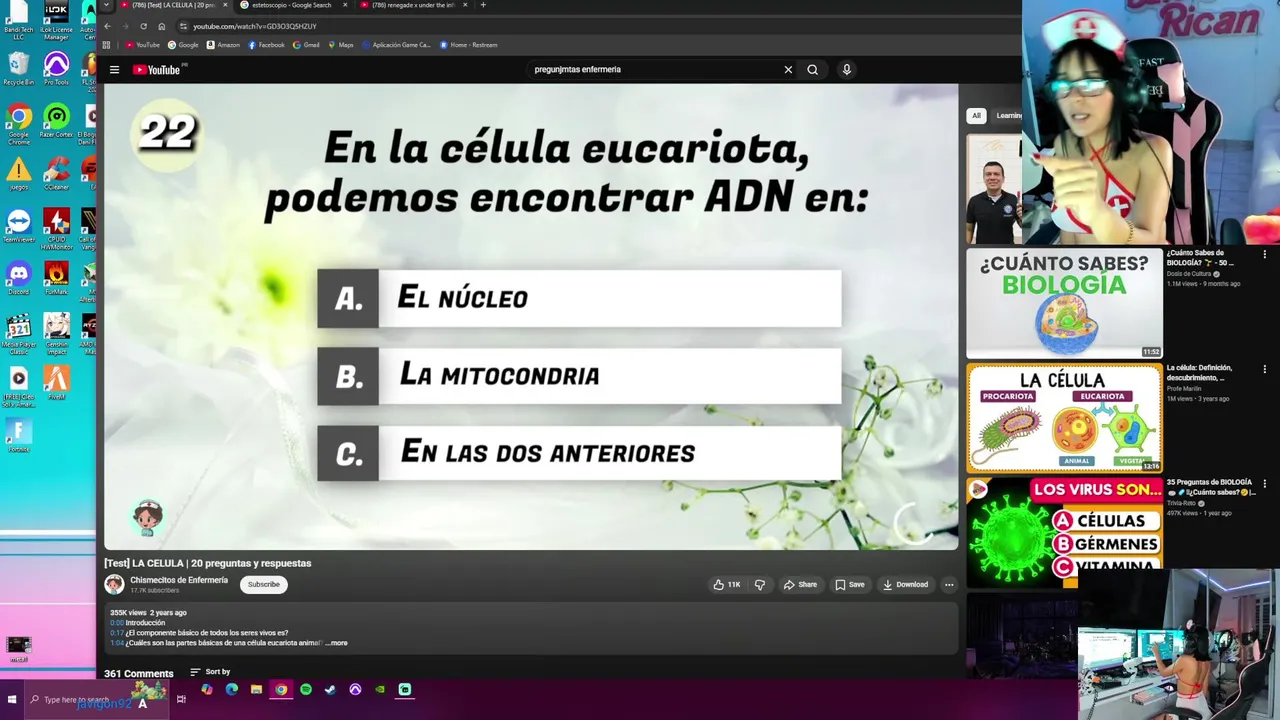
Task: Go to the YouTube home logo
Action: [157, 70]
